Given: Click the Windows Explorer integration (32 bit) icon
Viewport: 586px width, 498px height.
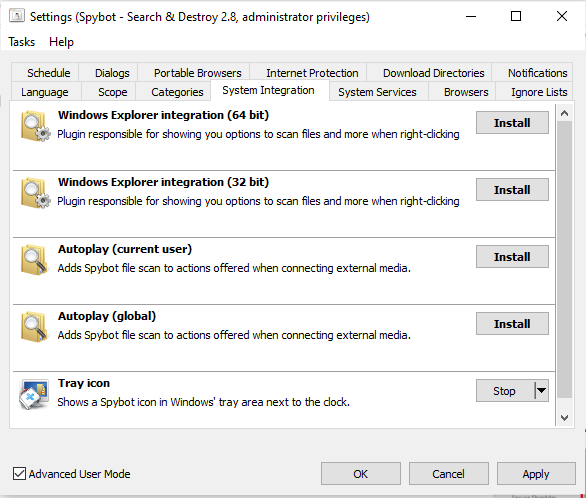Looking at the screenshot, I should coord(36,193).
